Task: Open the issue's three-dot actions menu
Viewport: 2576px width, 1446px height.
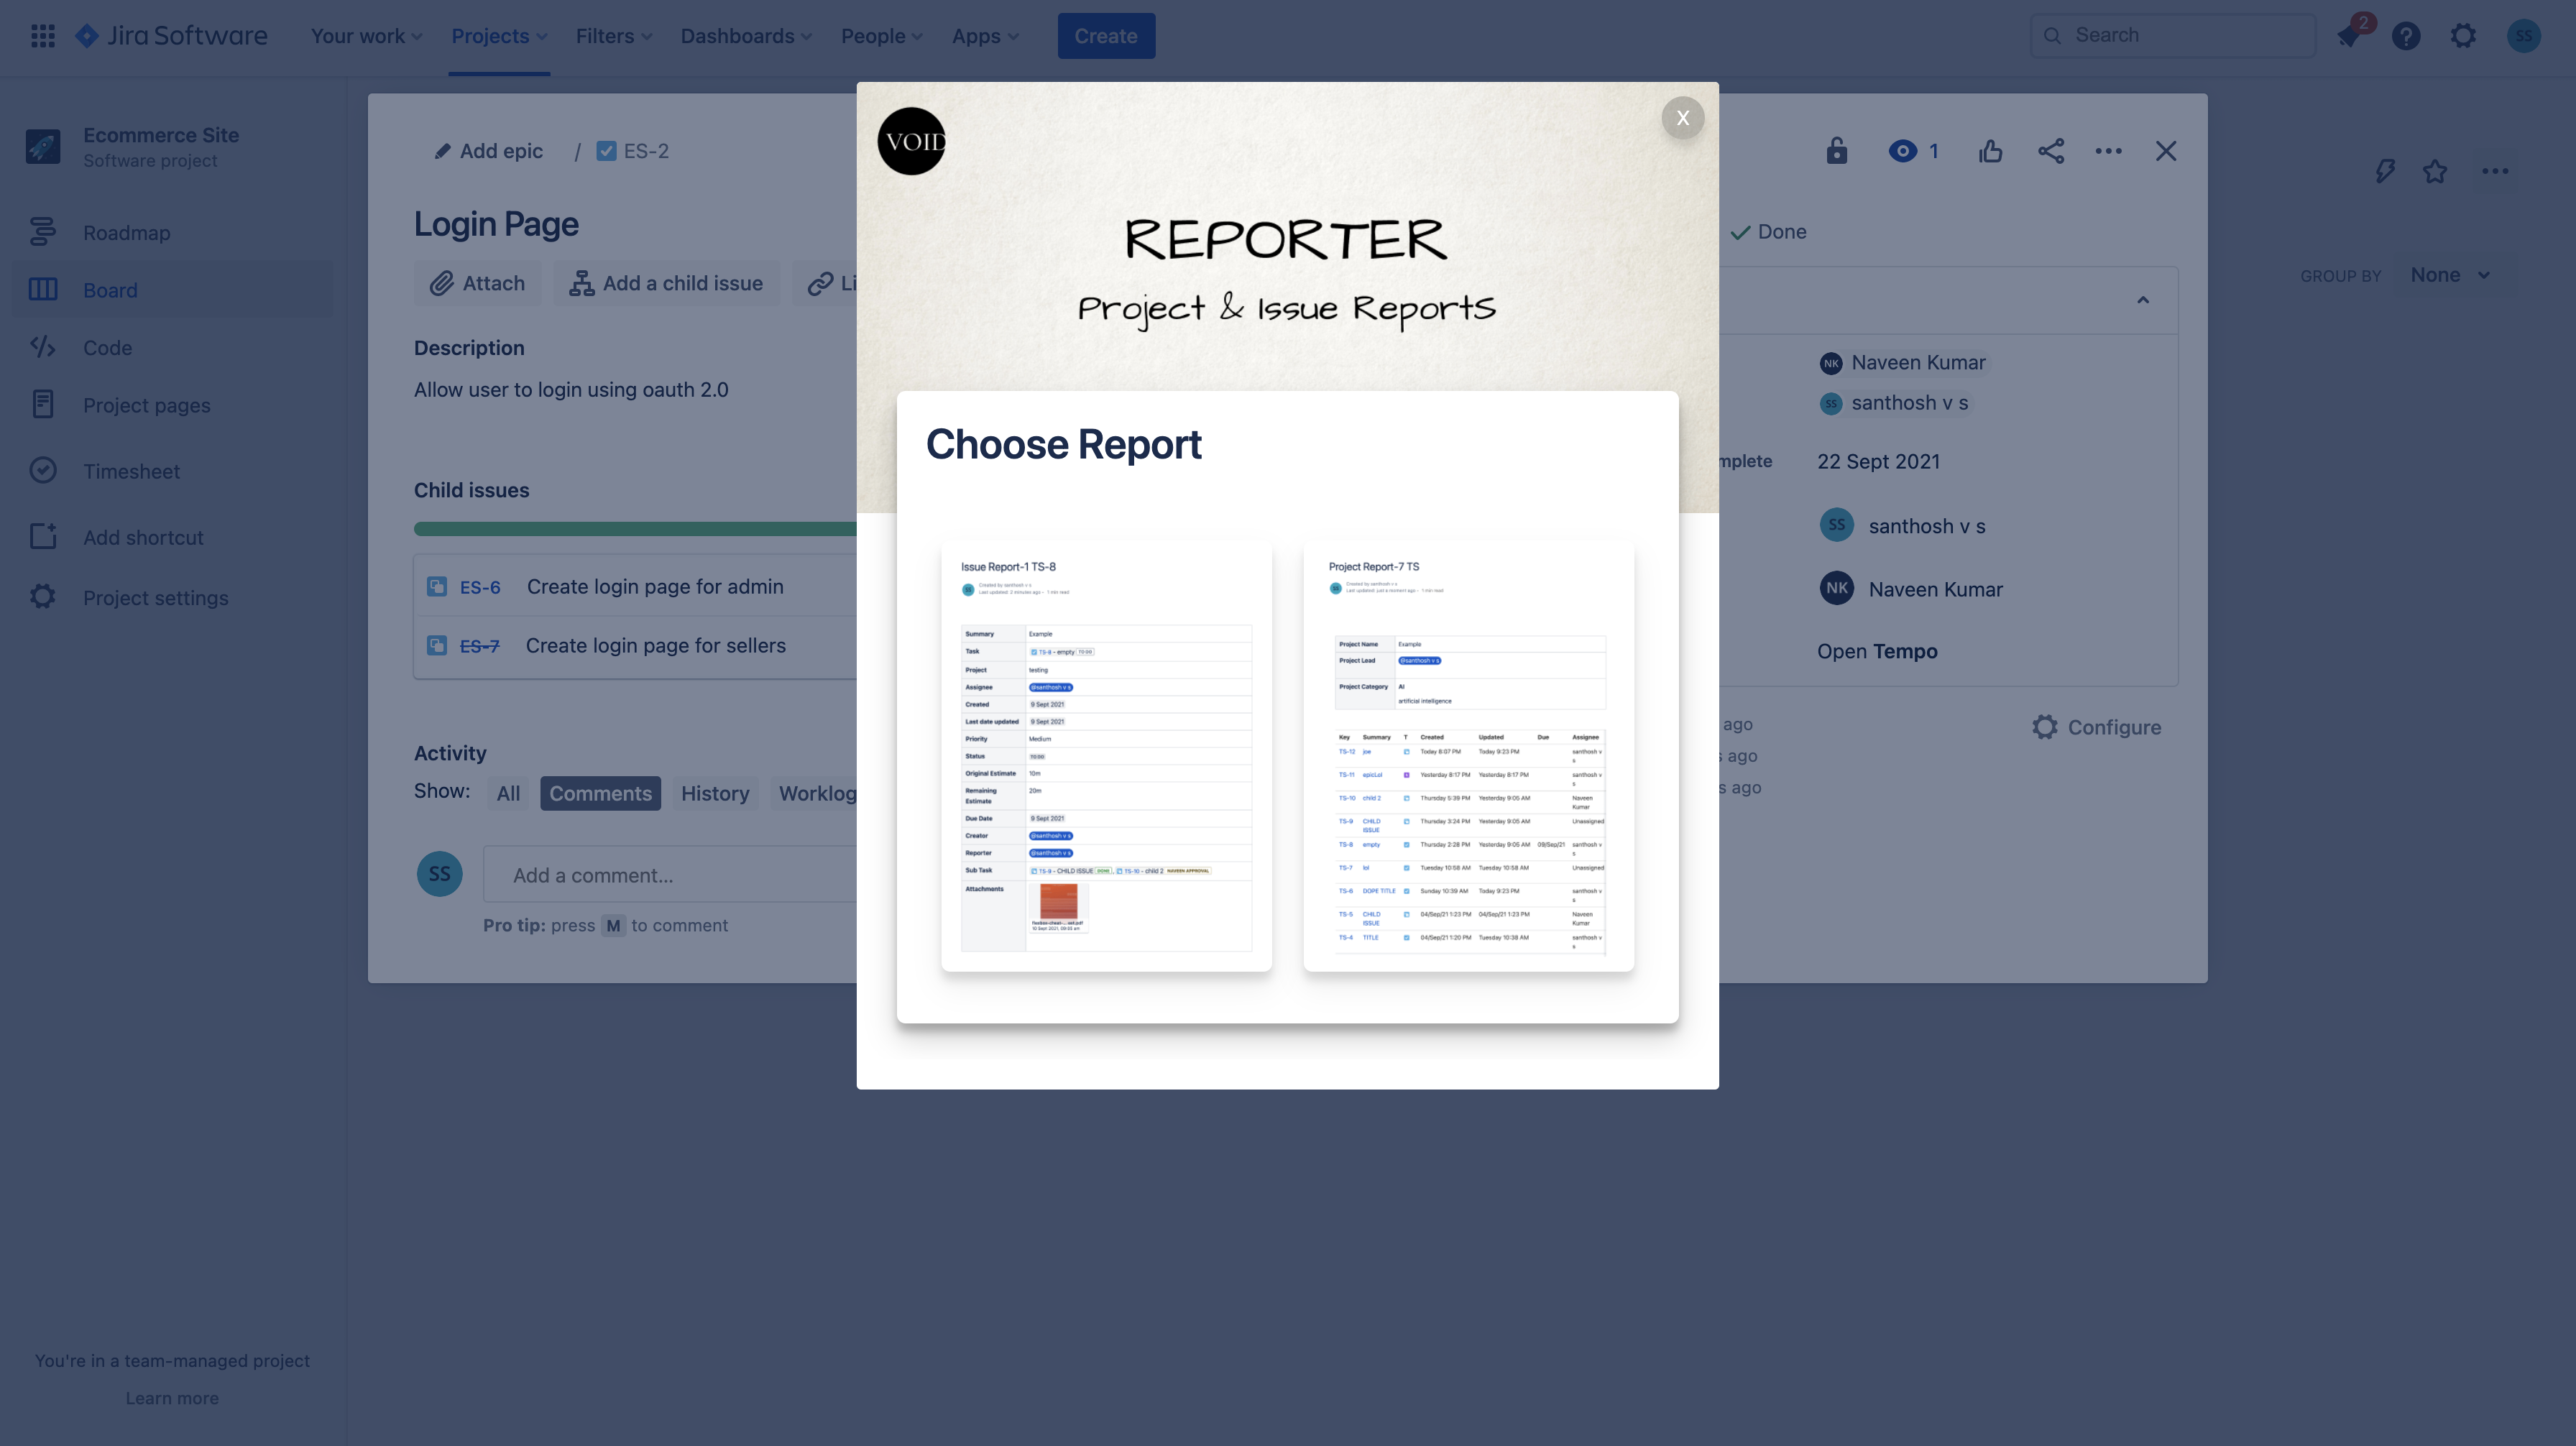Action: pos(2108,151)
